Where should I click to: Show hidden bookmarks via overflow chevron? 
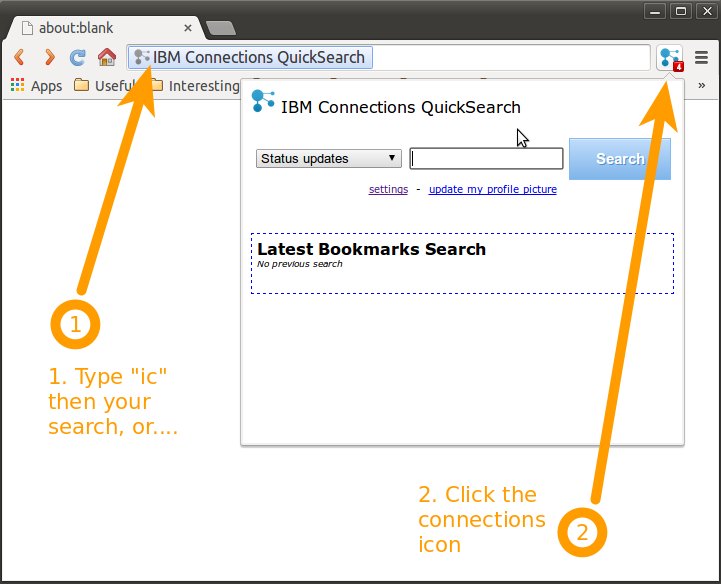[702, 86]
